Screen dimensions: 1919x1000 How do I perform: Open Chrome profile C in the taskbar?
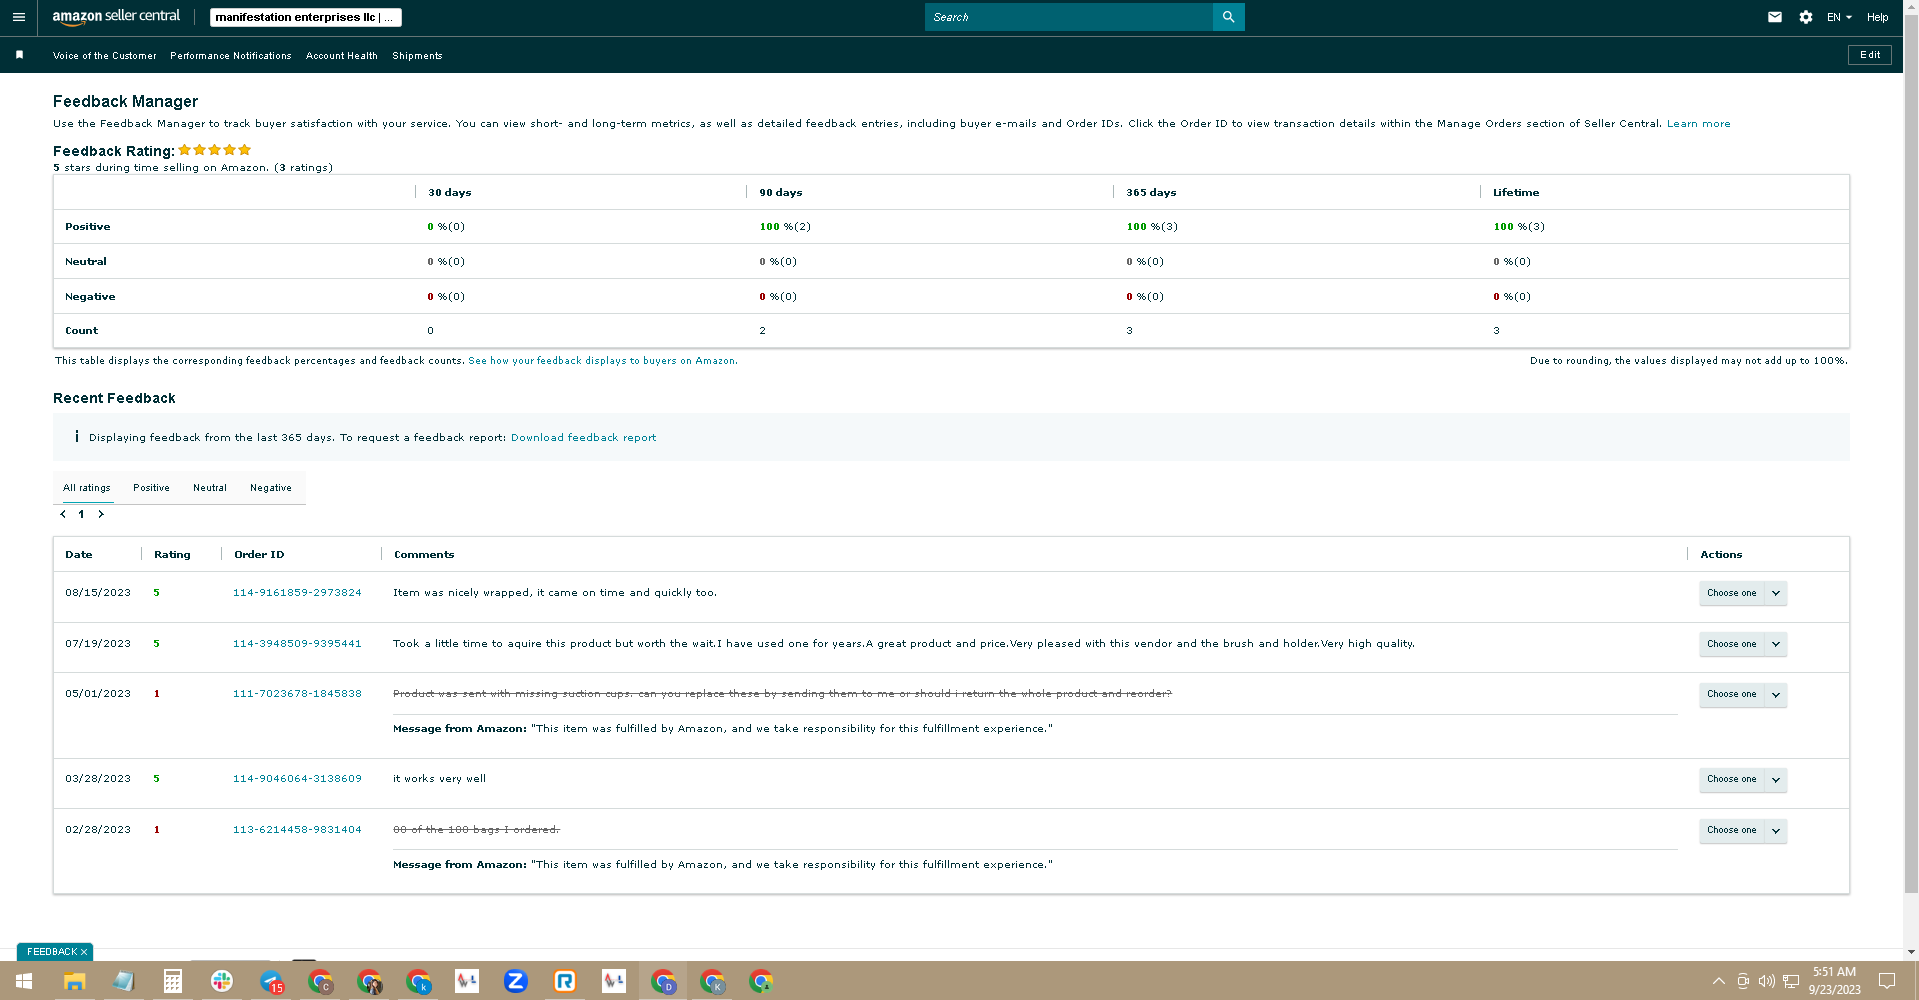point(320,981)
